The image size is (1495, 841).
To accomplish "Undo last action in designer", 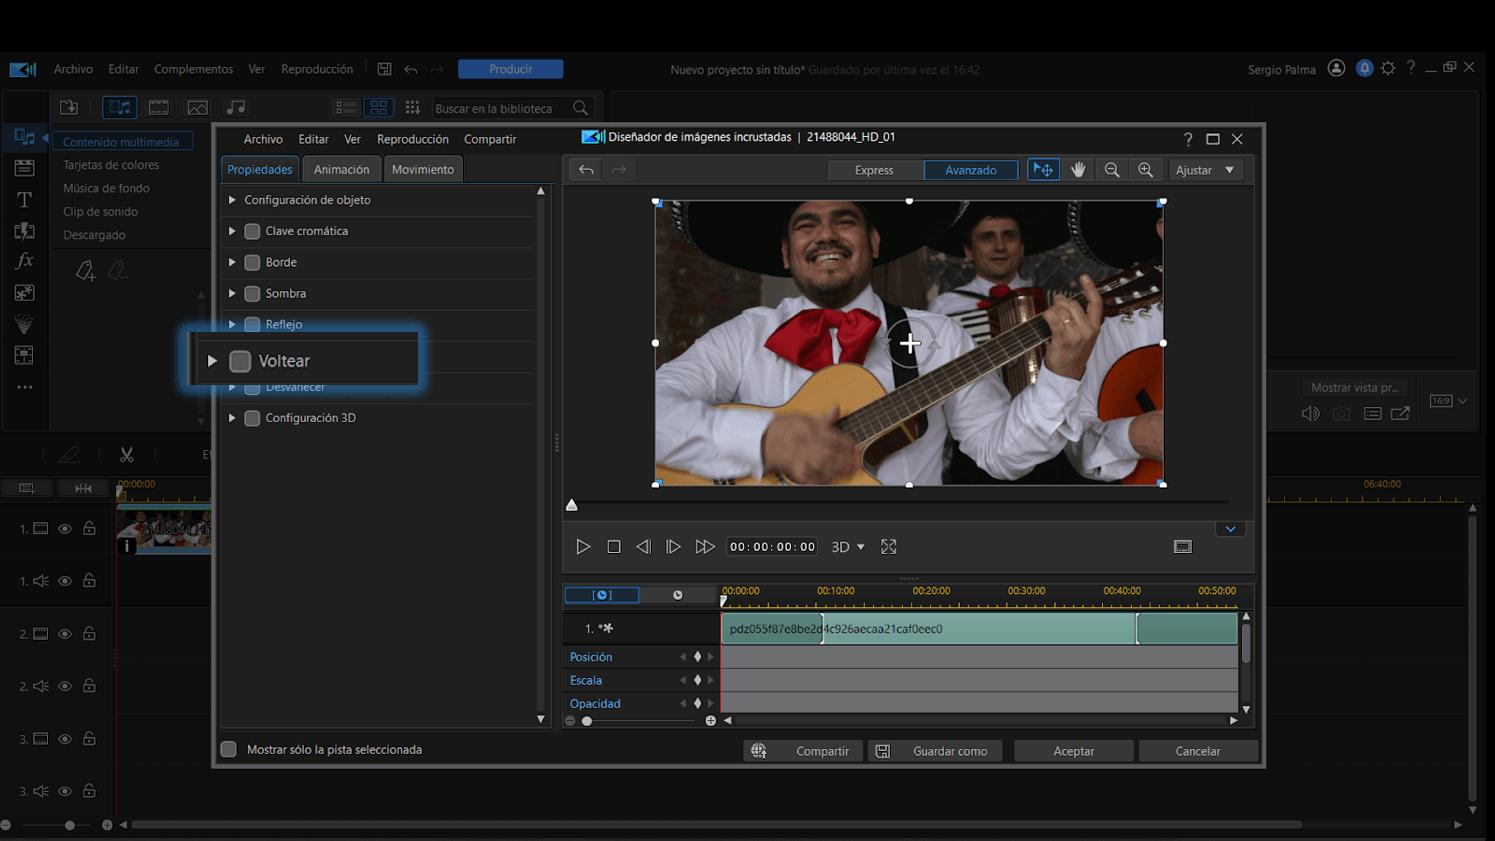I will pos(586,170).
